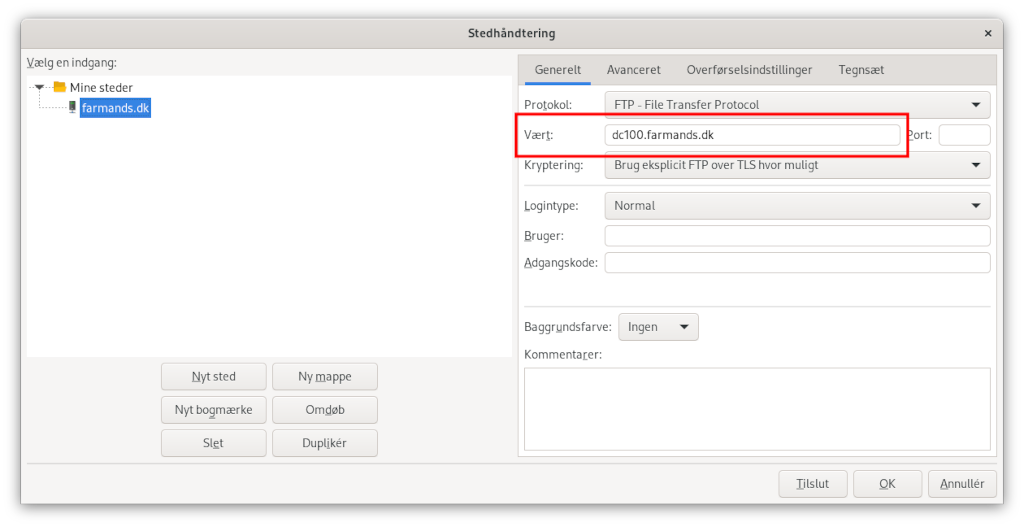The image size is (1024, 527).
Task: Click the Tilslut button
Action: pyautogui.click(x=812, y=484)
